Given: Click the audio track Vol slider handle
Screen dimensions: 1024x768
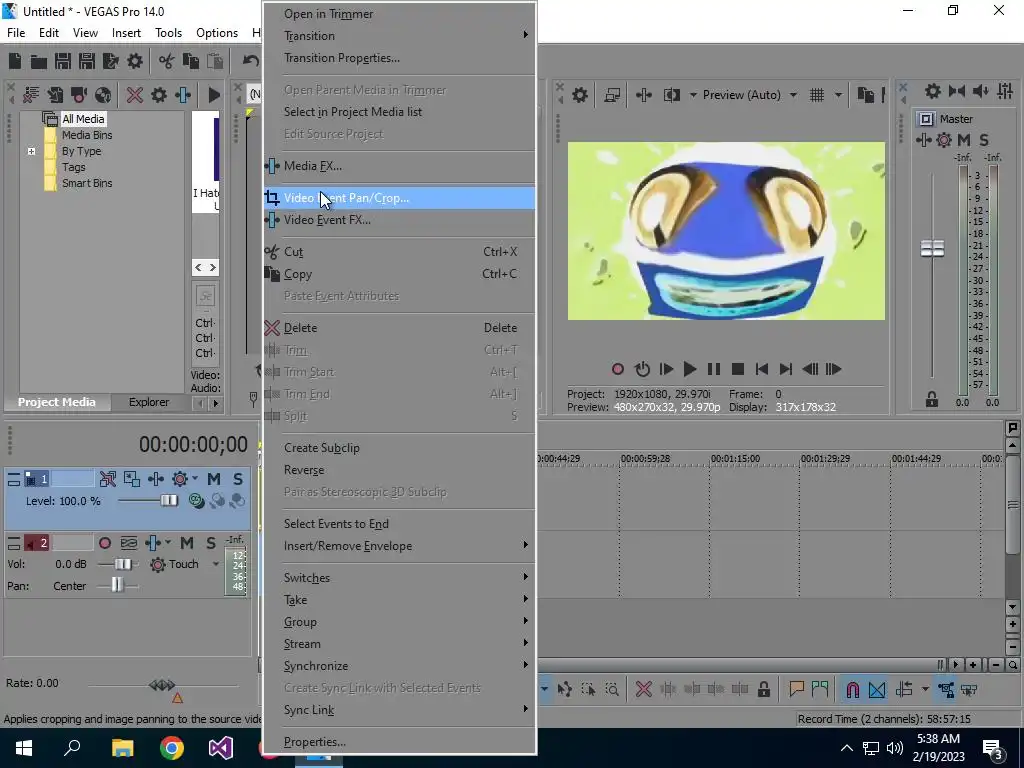Looking at the screenshot, I should tap(123, 564).
